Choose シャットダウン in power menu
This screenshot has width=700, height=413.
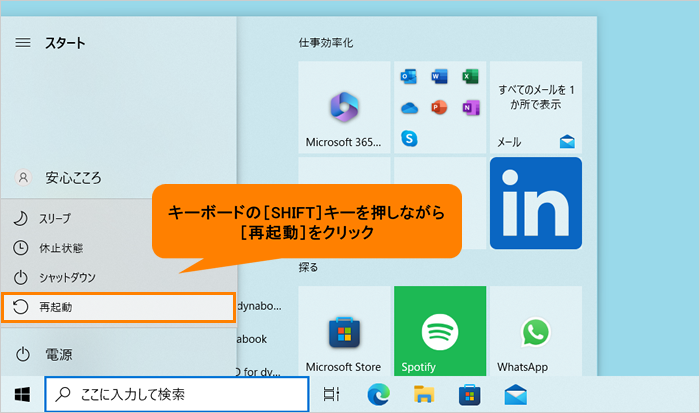118,277
